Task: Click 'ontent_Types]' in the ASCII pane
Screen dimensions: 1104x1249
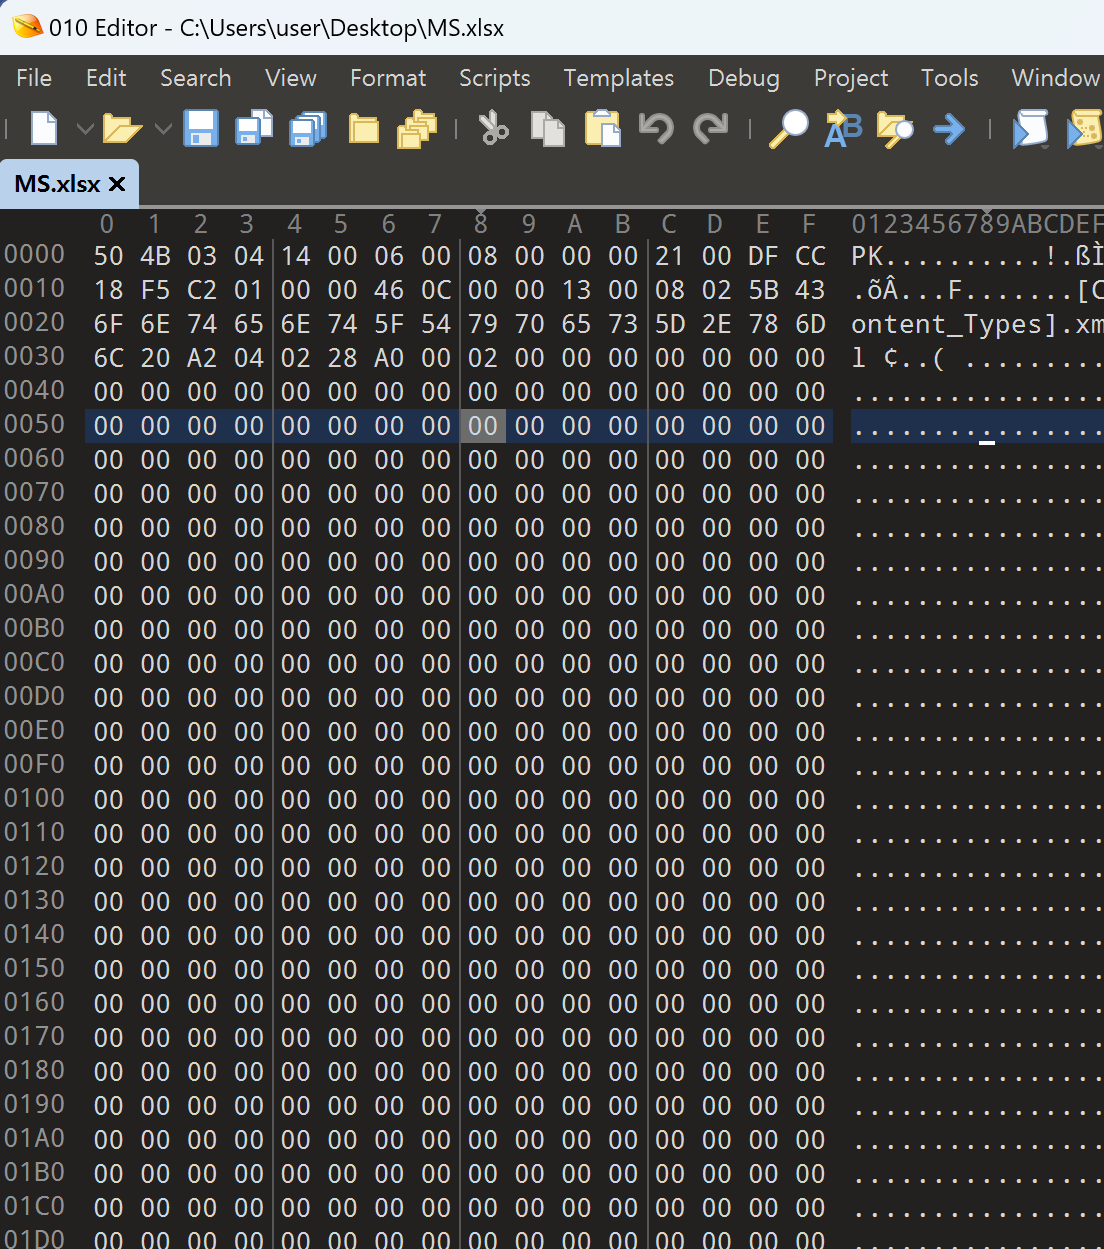Action: point(954,324)
